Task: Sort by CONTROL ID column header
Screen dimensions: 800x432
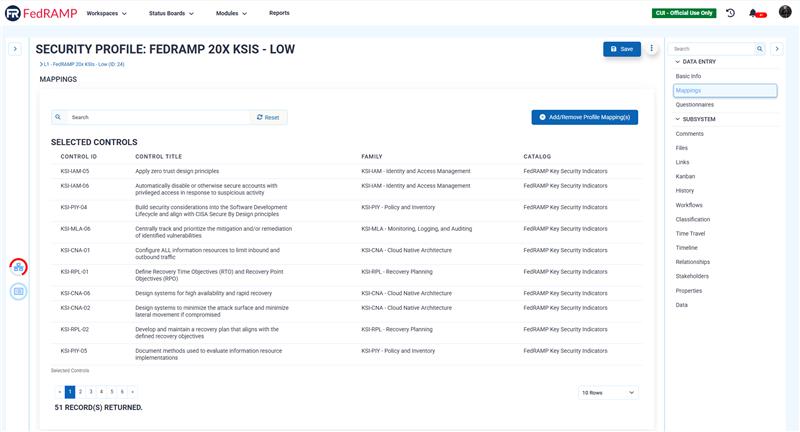Action: pos(79,157)
